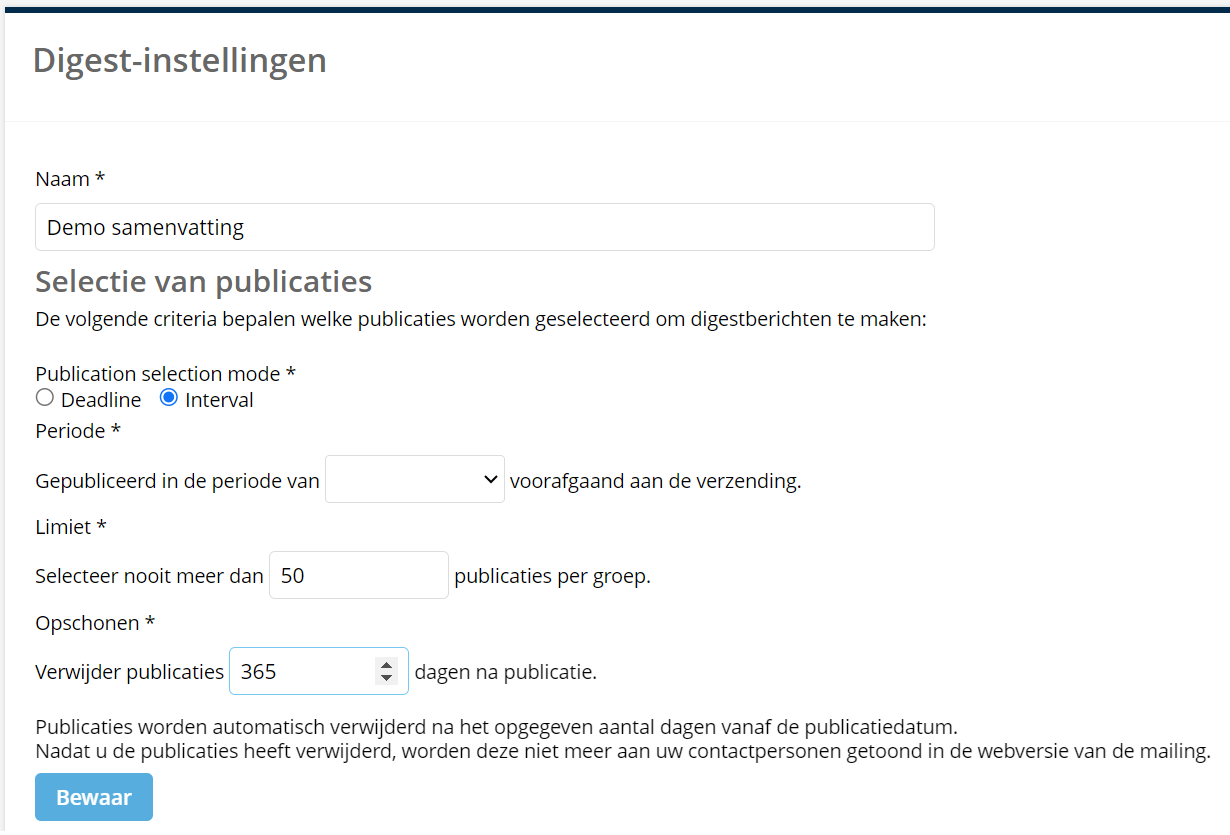
Task: Decrement the Verwijder publicaties day count
Action: 386,678
